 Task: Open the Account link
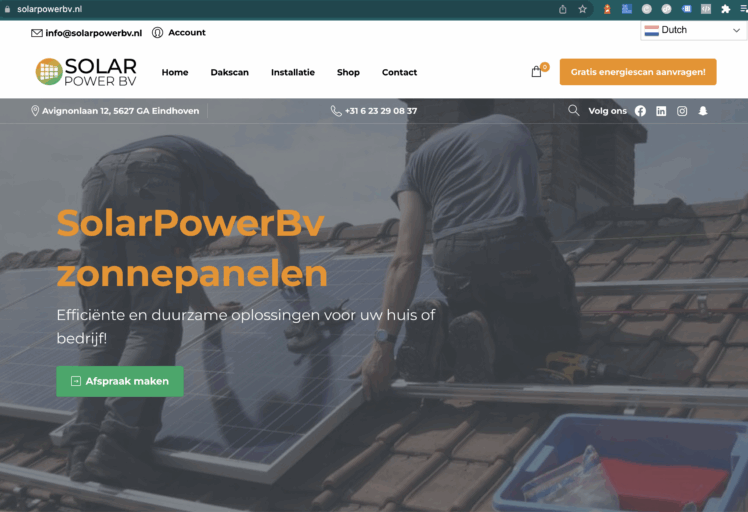(x=179, y=32)
